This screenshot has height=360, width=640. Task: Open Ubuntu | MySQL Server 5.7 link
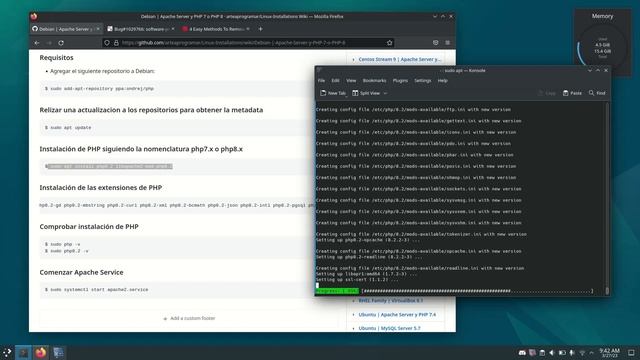coord(389,328)
